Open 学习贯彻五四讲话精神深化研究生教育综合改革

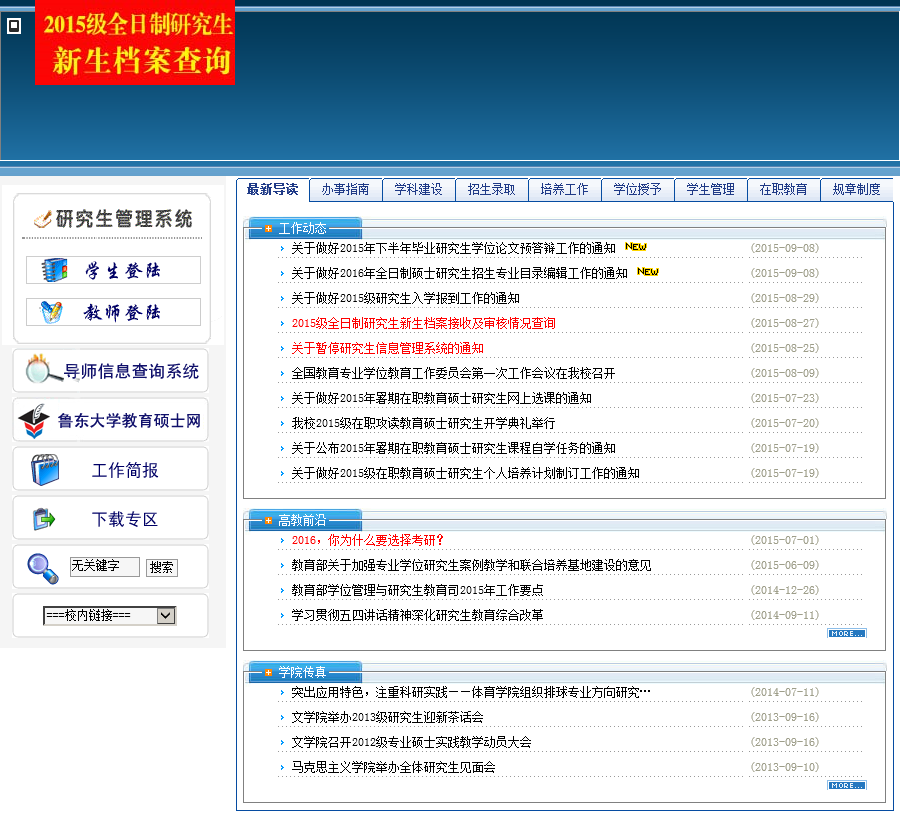click(x=417, y=615)
